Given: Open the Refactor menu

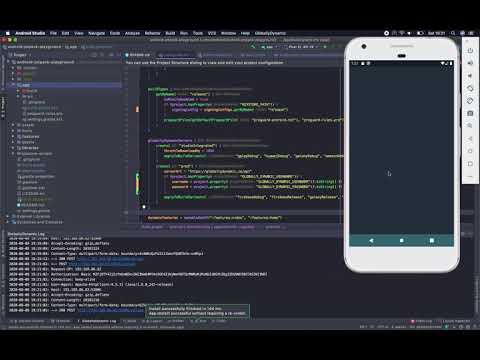Looking at the screenshot, I should (152, 33).
